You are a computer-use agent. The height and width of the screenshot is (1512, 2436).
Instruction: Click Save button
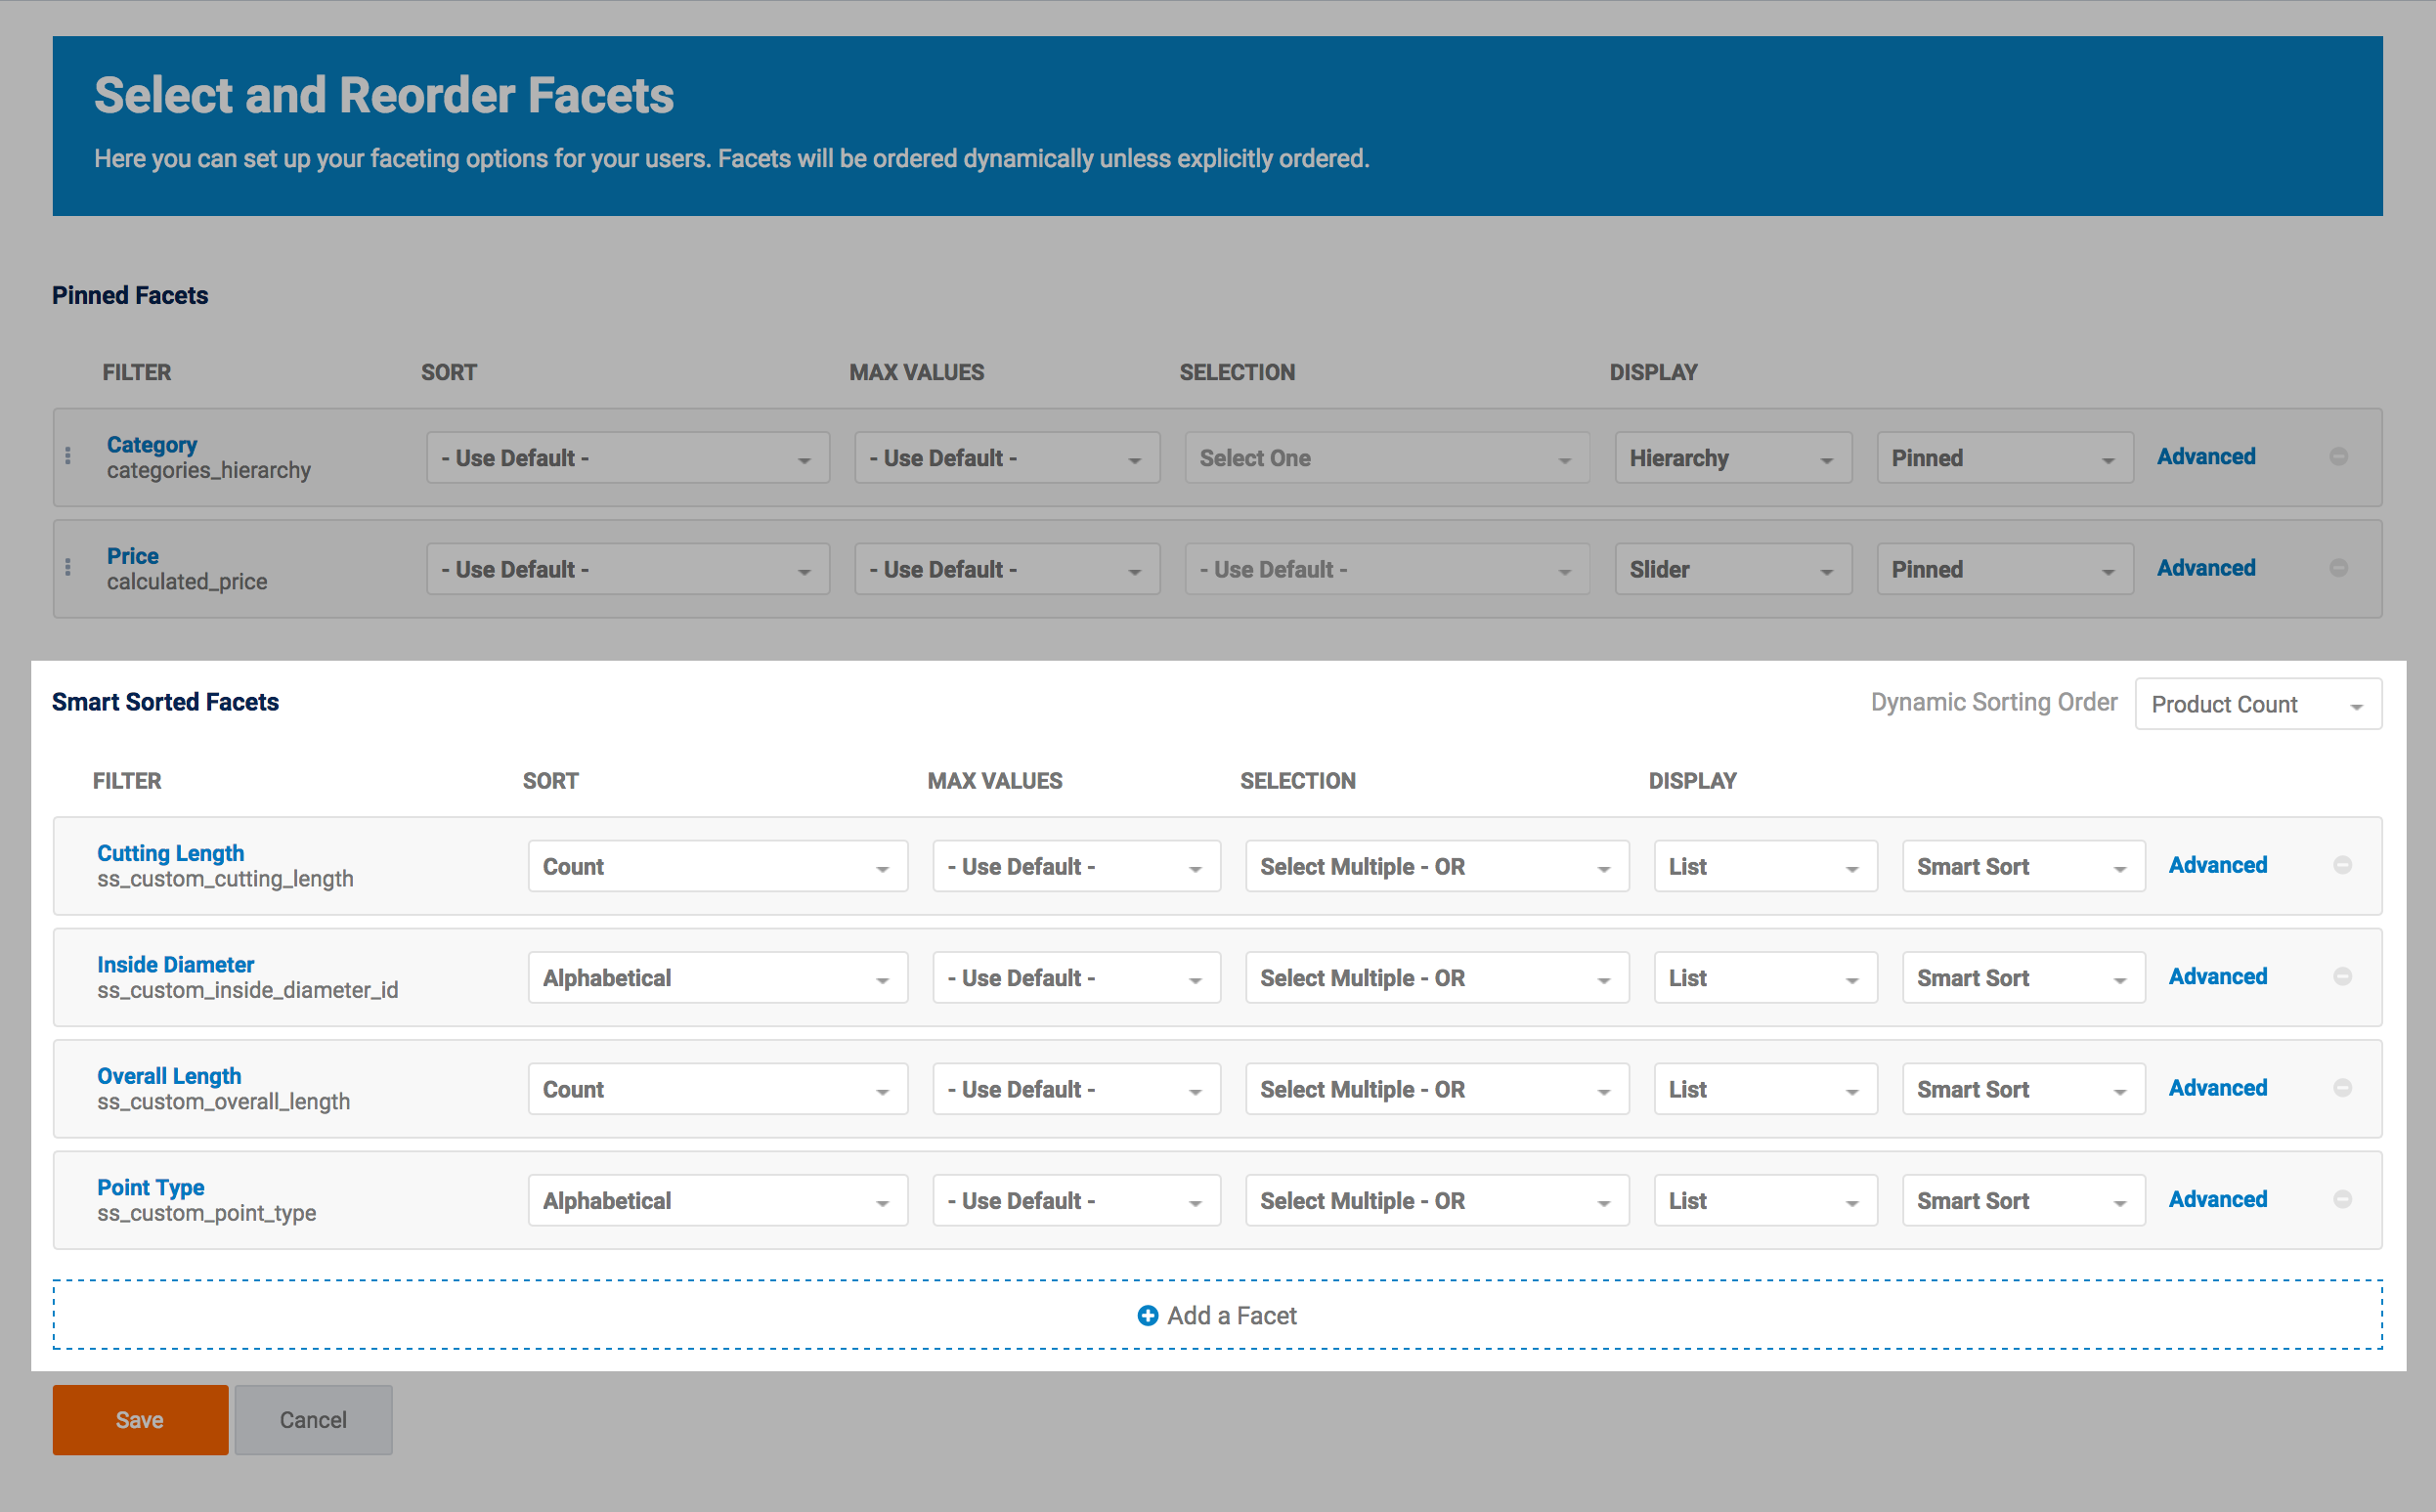[x=140, y=1419]
